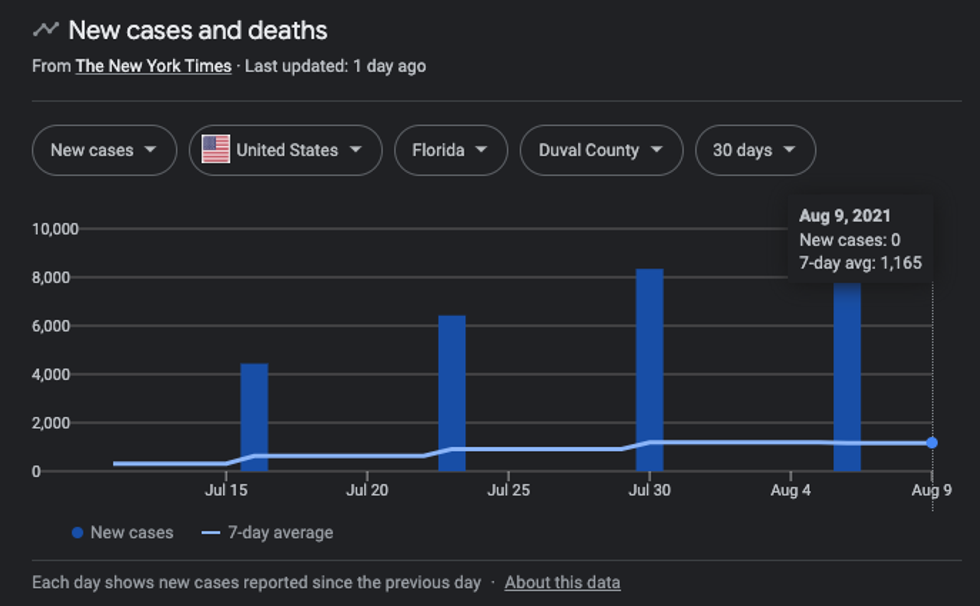Click the New cases legend dot
This screenshot has height=606, width=980.
78,533
